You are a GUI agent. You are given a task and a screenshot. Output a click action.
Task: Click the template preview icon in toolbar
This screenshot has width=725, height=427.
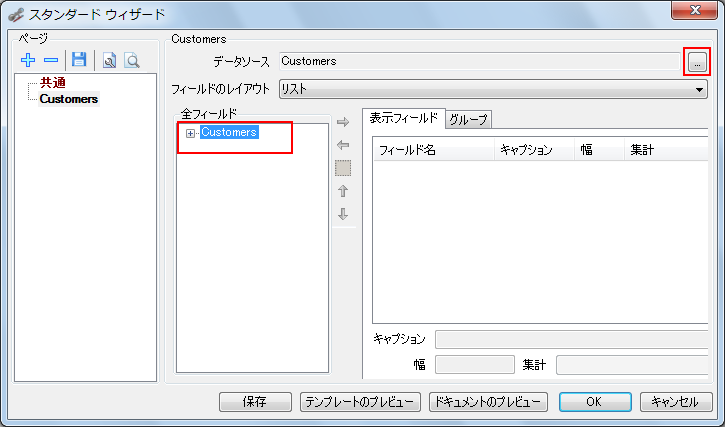coord(109,61)
